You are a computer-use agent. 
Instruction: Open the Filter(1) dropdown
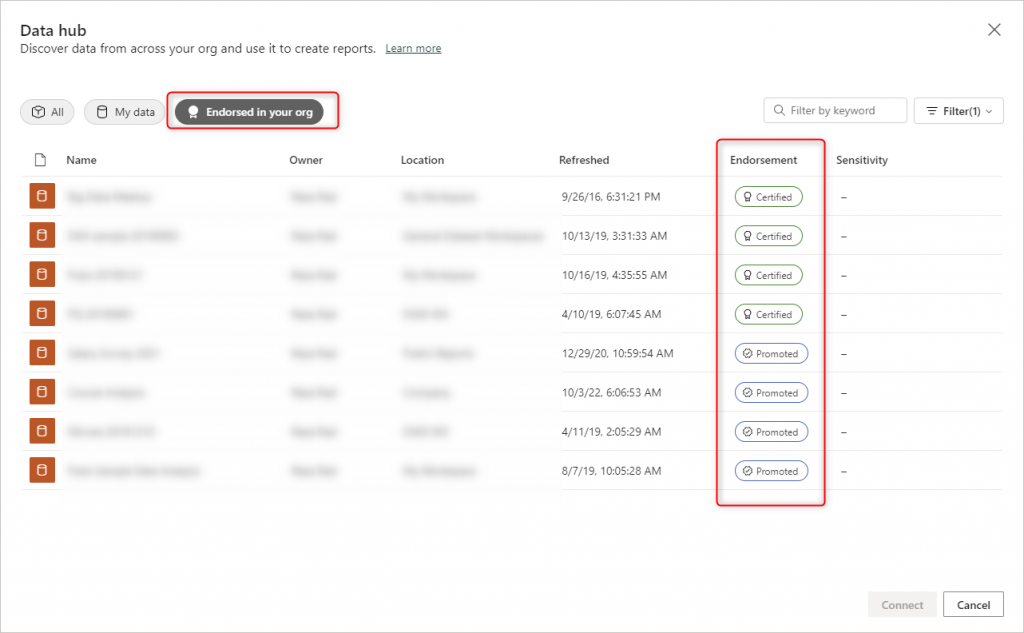958,111
